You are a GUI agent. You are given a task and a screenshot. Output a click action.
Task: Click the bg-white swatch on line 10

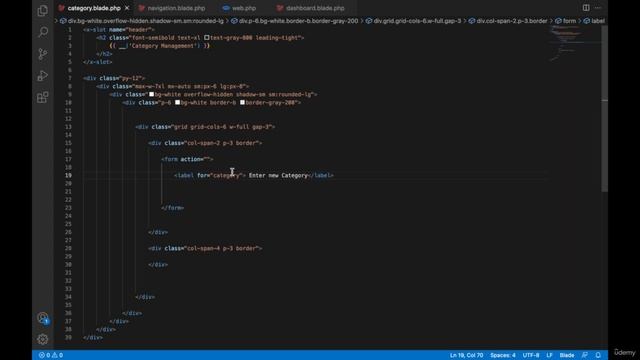tap(178, 102)
